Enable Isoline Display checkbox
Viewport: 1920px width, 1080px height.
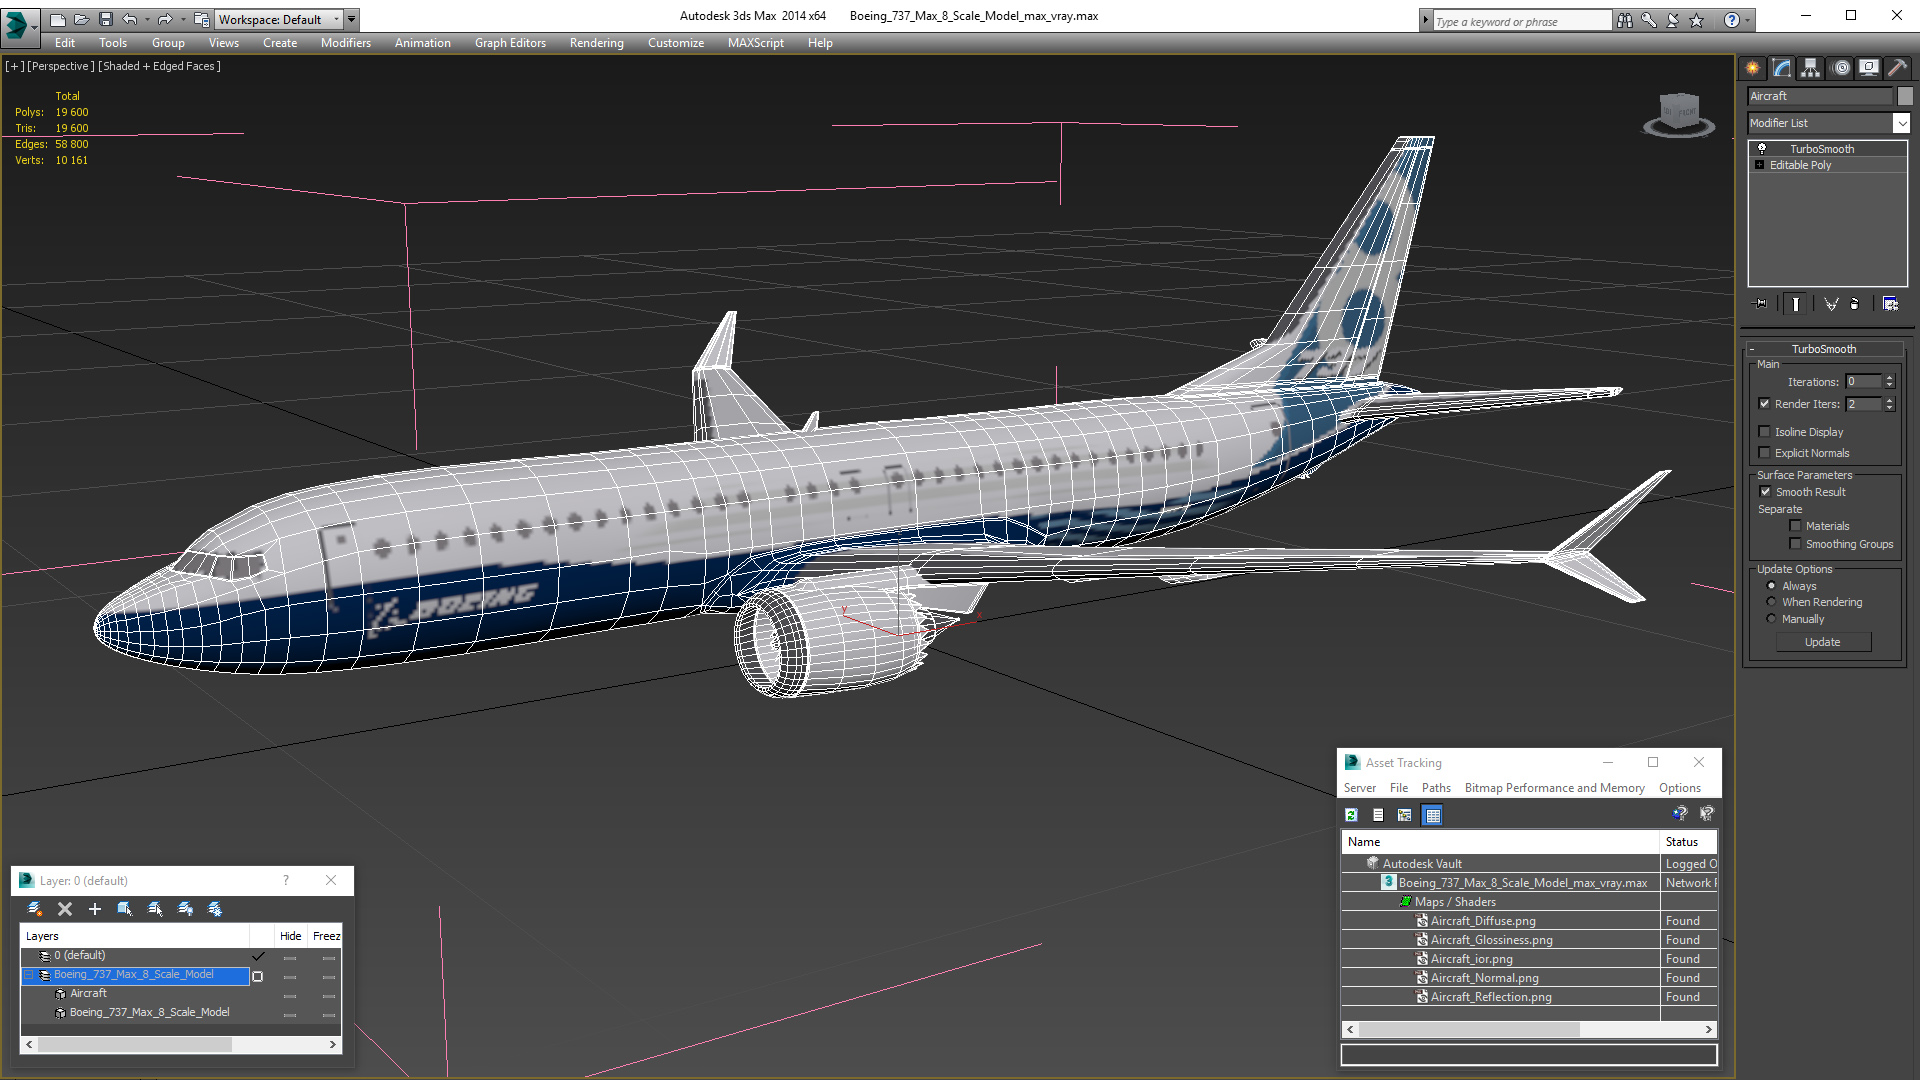(x=1765, y=432)
